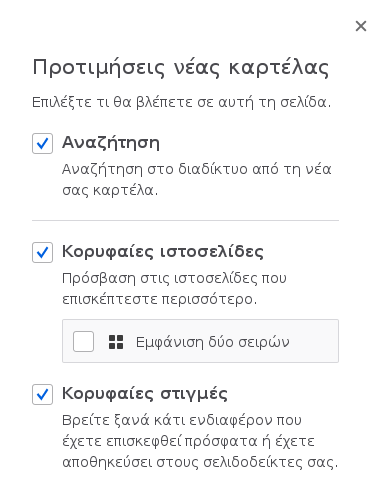Image resolution: width=374 pixels, height=480 pixels.
Task: Close the new tab preferences panel
Action: [361, 26]
